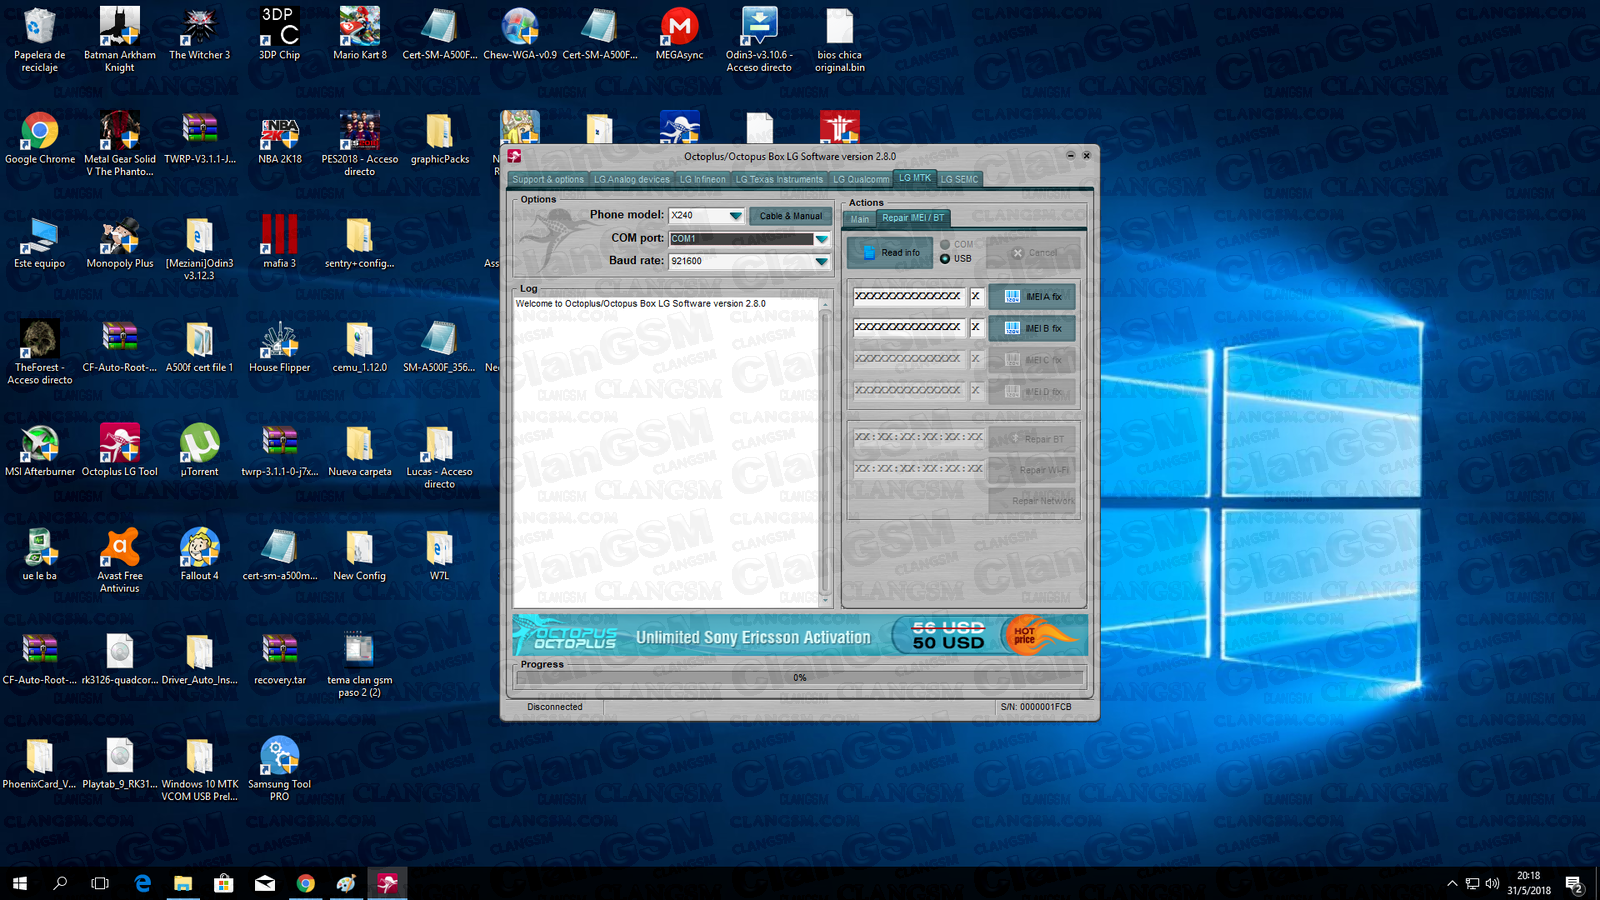The width and height of the screenshot is (1600, 900).
Task: Switch to the LG Infineon tab
Action: [703, 180]
